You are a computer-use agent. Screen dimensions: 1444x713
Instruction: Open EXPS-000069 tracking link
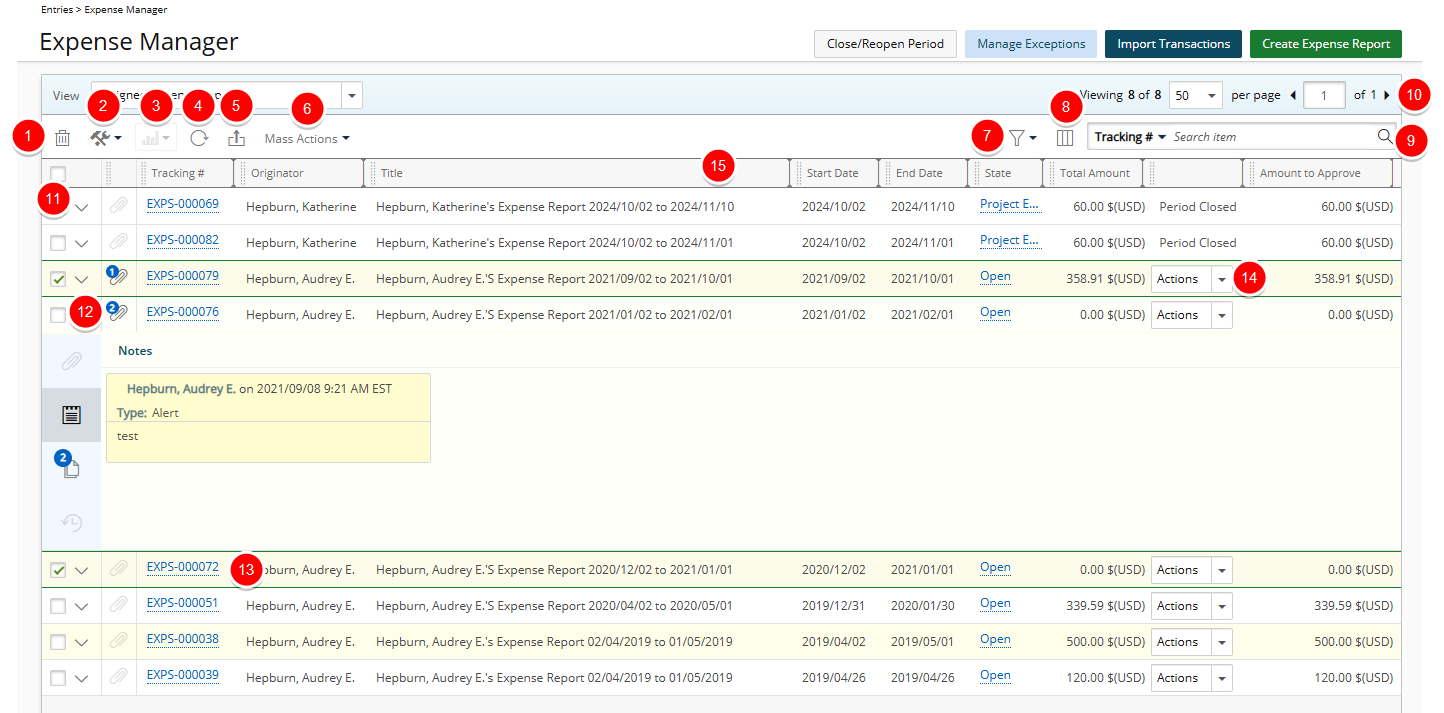click(x=182, y=204)
